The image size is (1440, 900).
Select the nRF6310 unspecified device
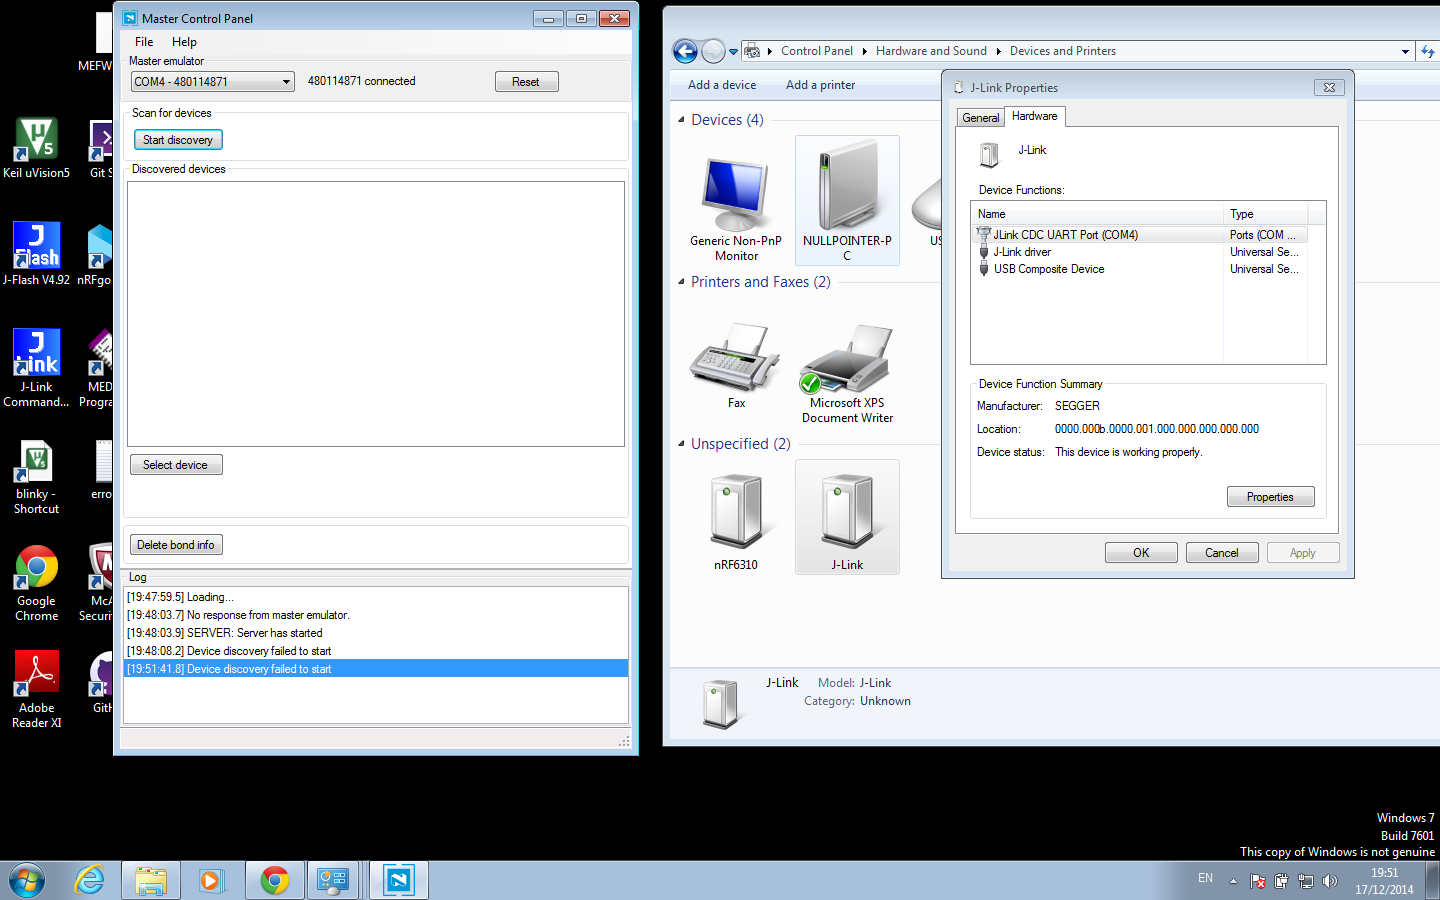click(x=736, y=520)
